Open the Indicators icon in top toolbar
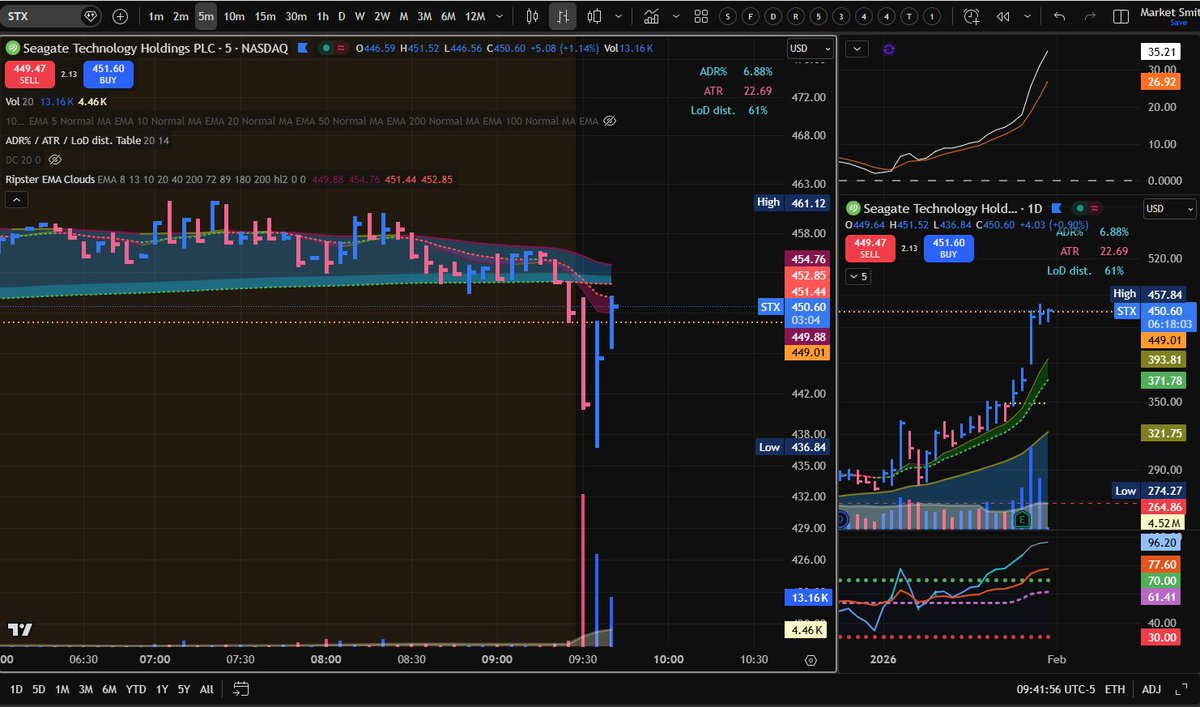 tap(652, 16)
